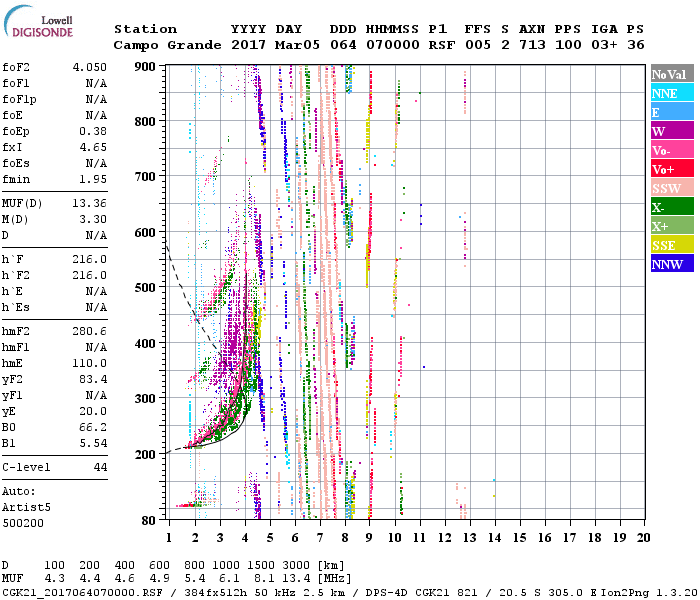The width and height of the screenshot is (700, 600).
Task: Click the E-layer echoes near 100 km
Action: click(187, 505)
